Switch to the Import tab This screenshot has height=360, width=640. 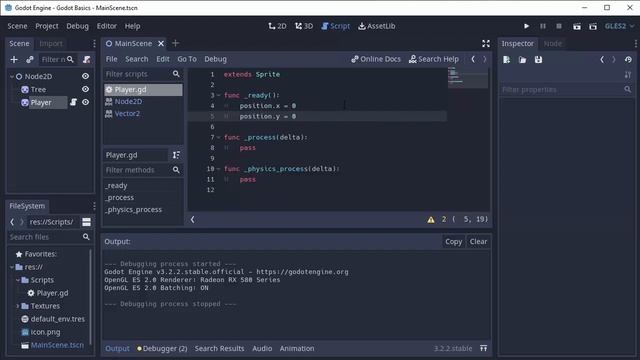(51, 43)
